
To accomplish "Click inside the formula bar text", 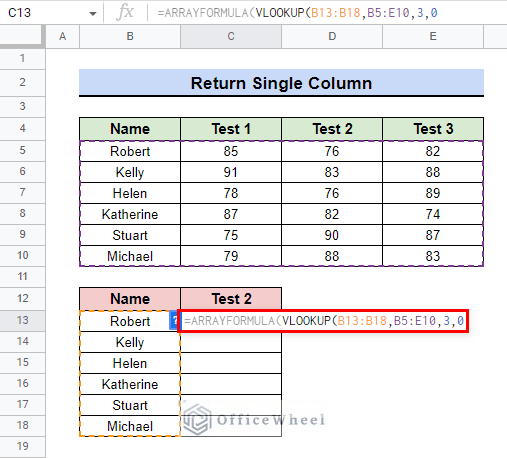I will click(x=297, y=13).
